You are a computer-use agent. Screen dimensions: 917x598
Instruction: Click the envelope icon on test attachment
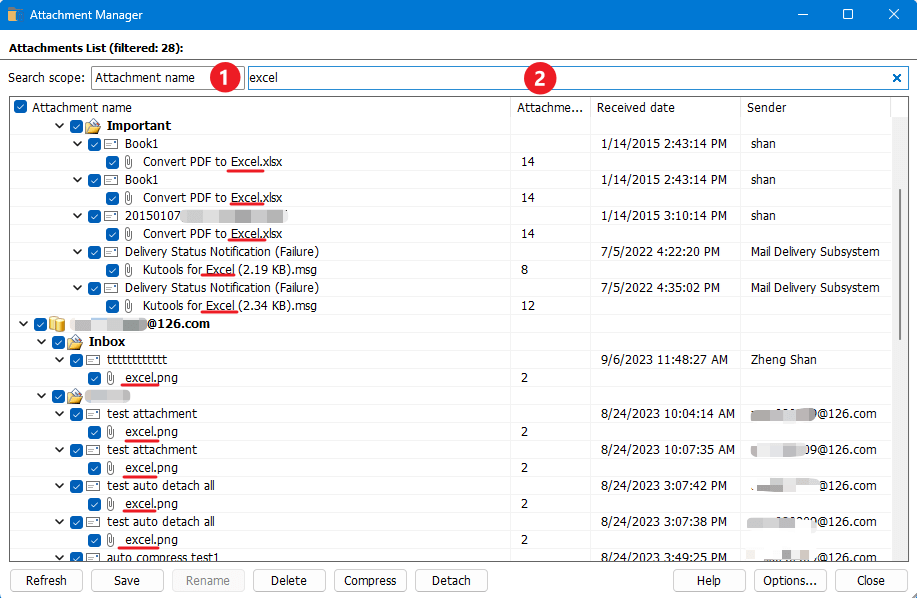click(x=93, y=413)
